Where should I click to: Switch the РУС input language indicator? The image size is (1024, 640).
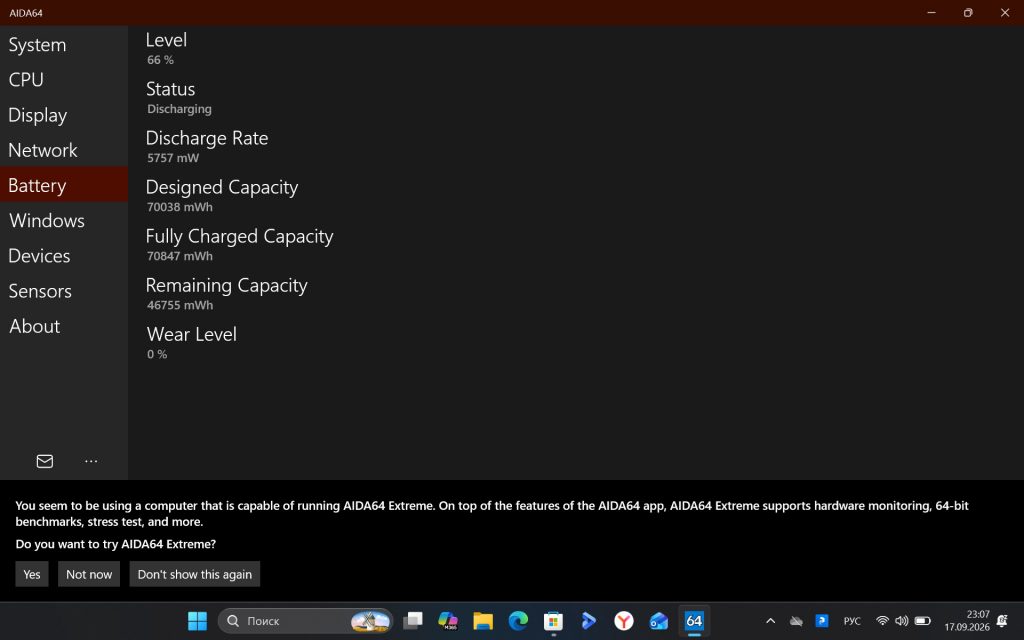point(852,620)
